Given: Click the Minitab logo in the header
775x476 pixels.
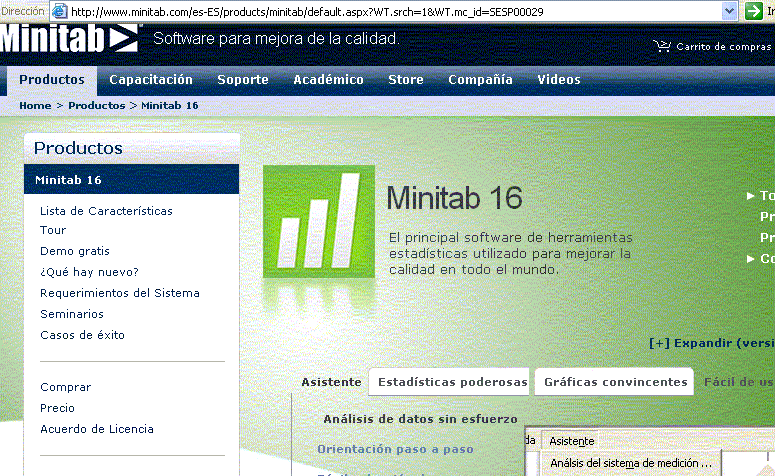Looking at the screenshot, I should (x=70, y=38).
